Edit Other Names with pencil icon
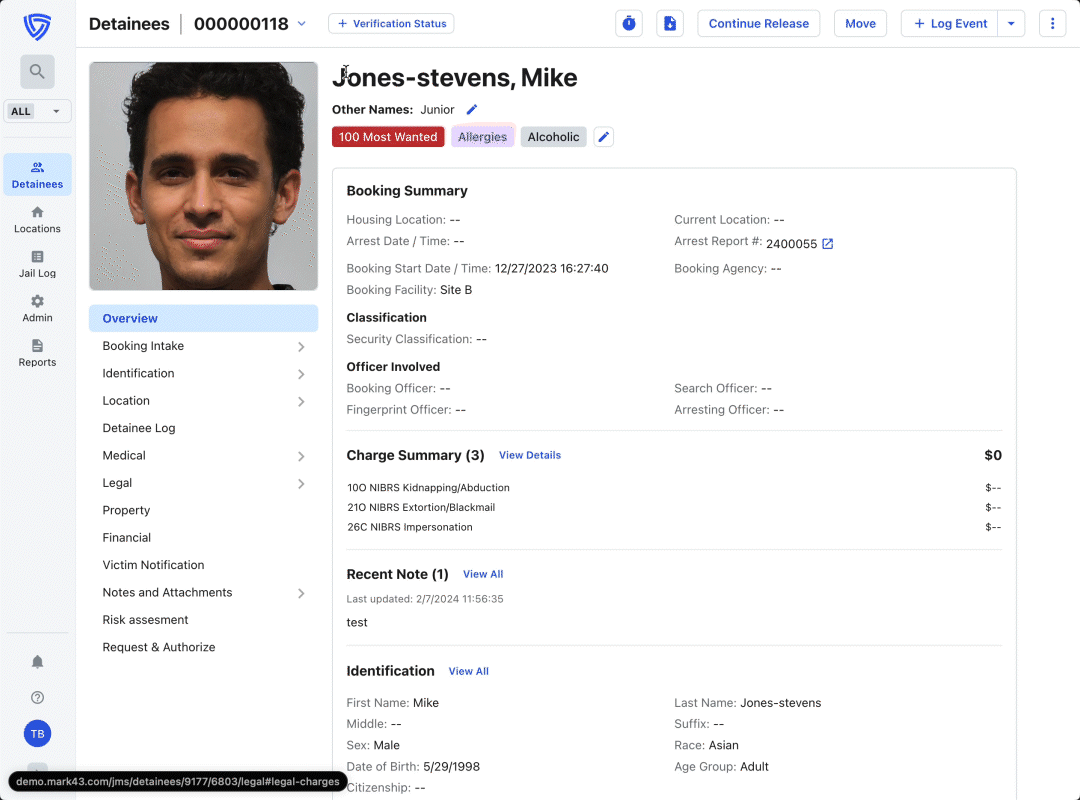Screen dimensions: 1080x800 [x=472, y=110]
